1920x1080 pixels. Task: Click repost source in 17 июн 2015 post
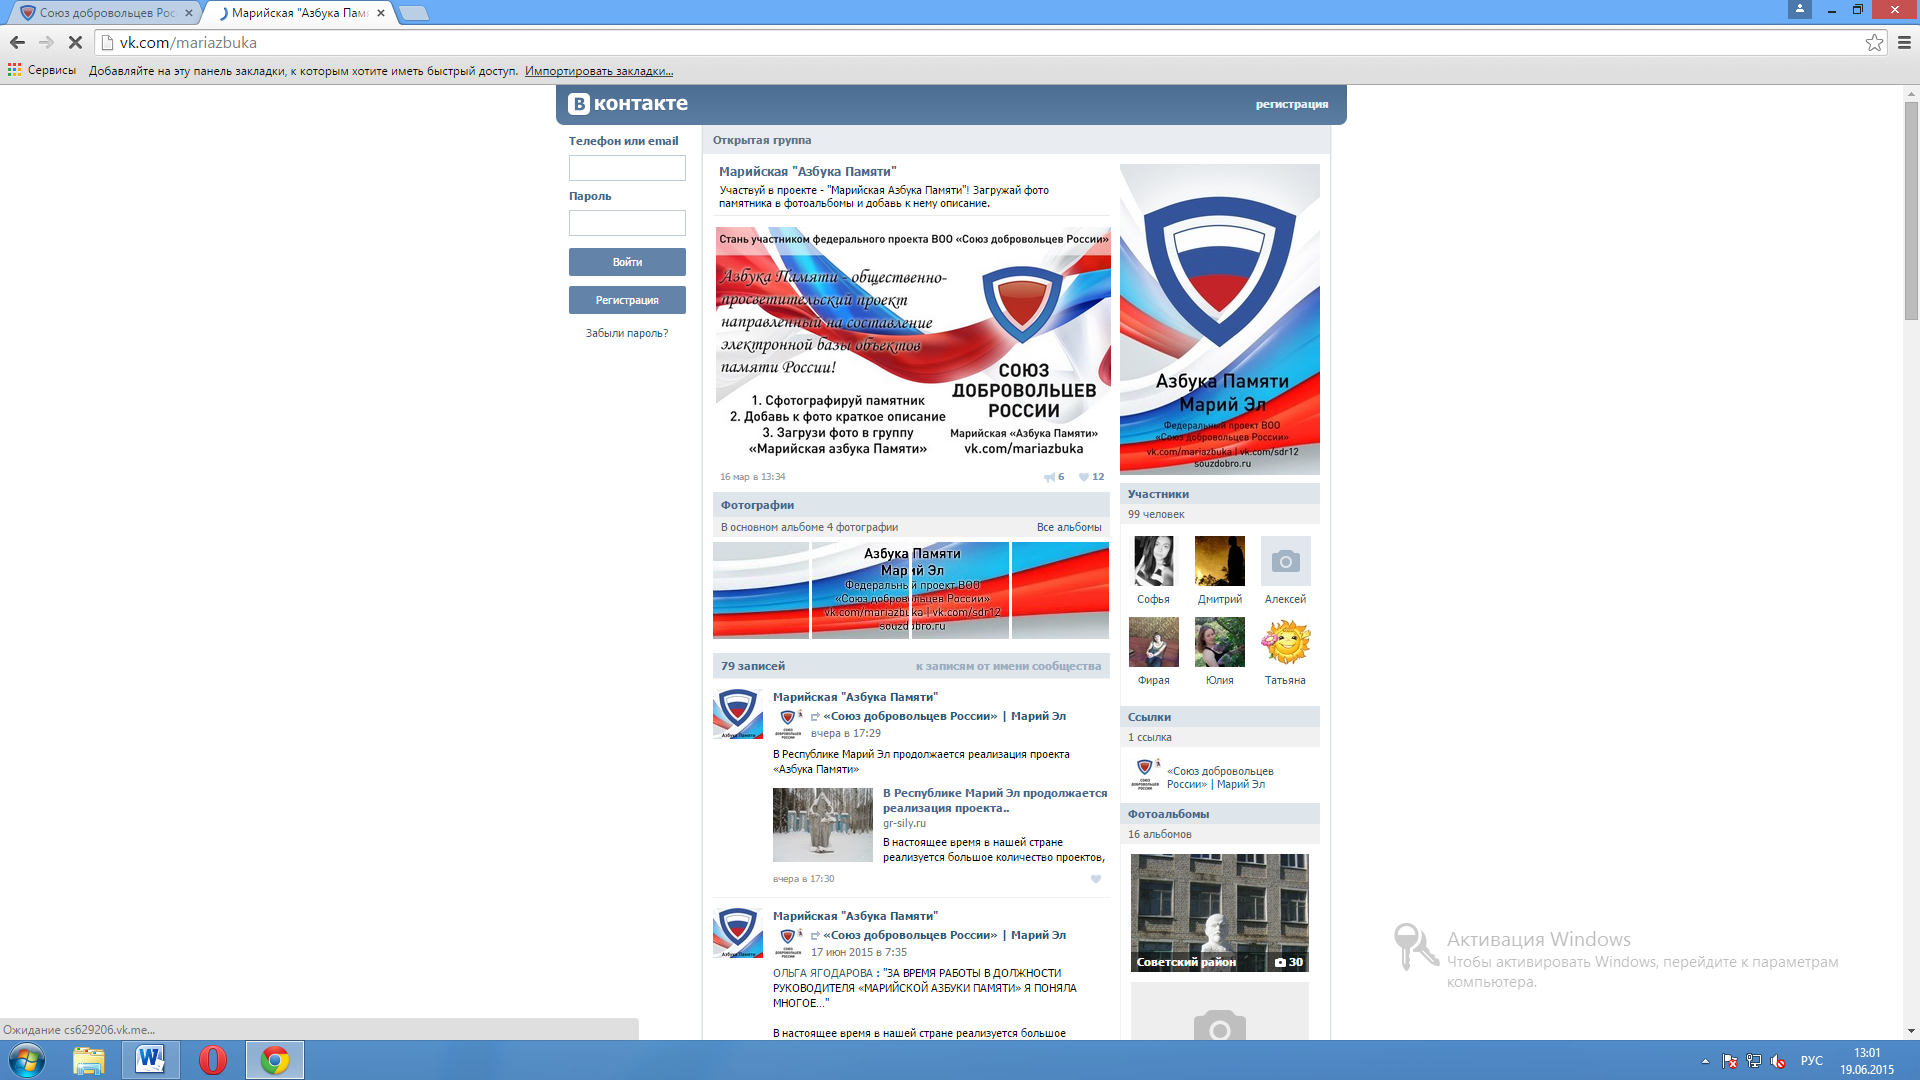point(944,935)
